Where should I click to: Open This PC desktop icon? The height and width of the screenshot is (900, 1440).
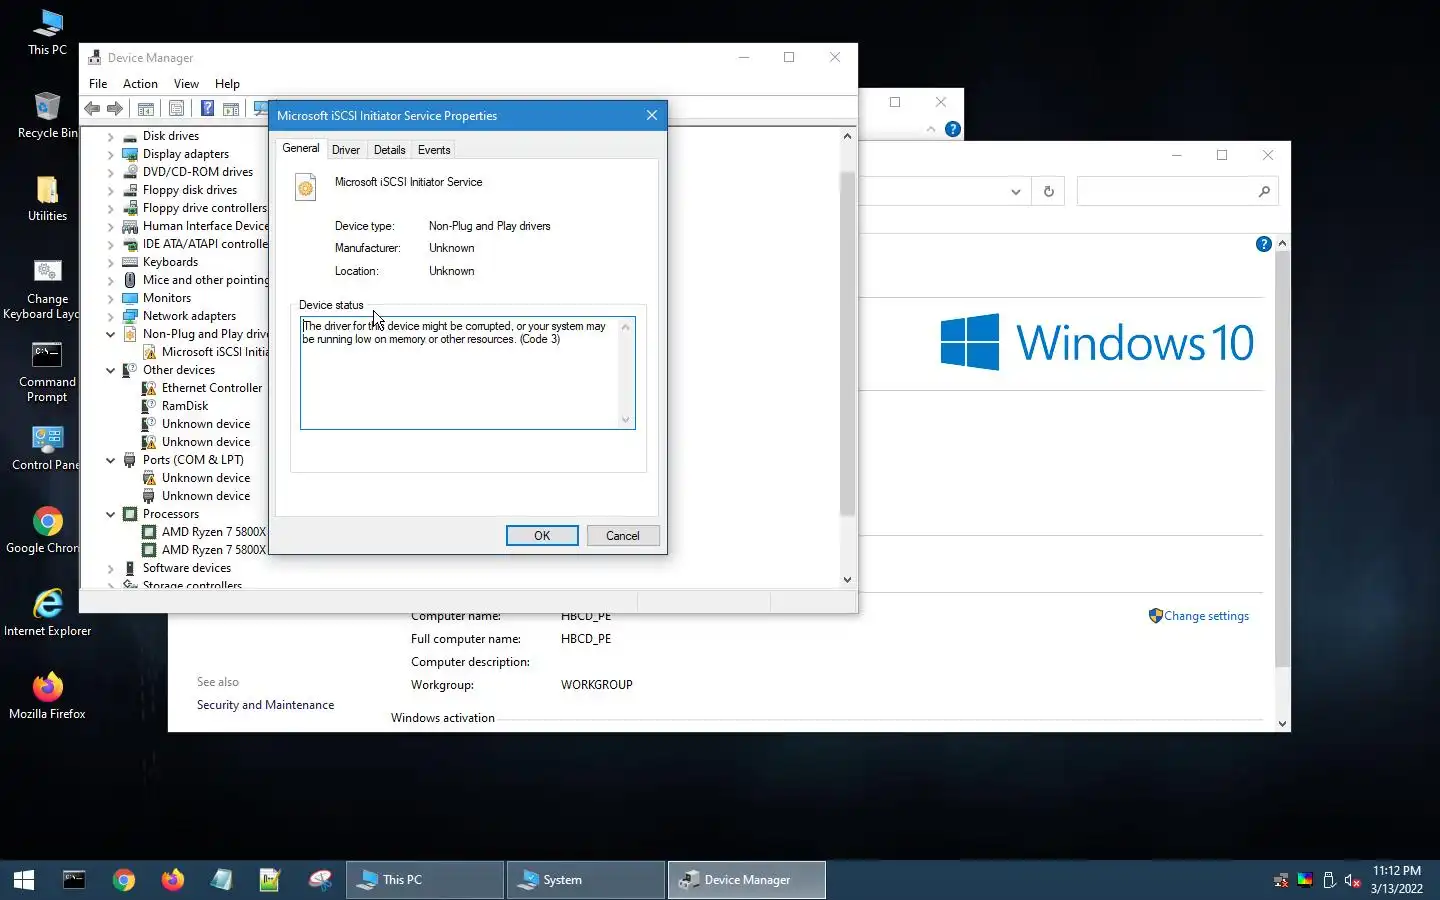pos(47,32)
